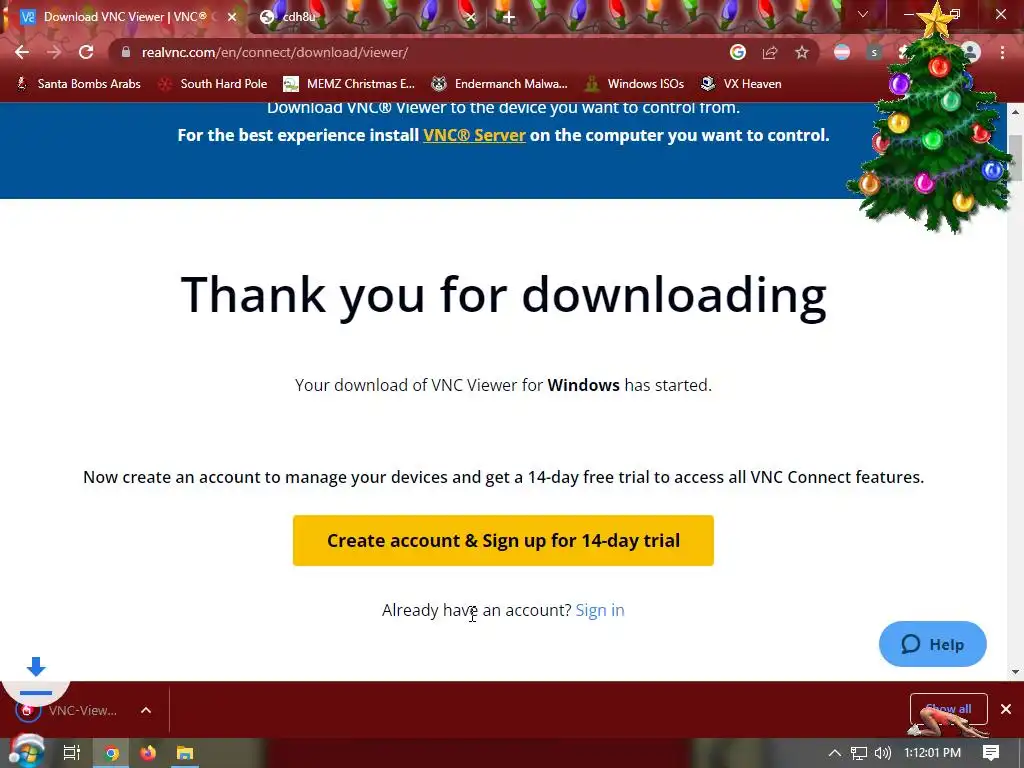Open the Chrome three-dot menu
The height and width of the screenshot is (768, 1024).
click(x=1002, y=52)
